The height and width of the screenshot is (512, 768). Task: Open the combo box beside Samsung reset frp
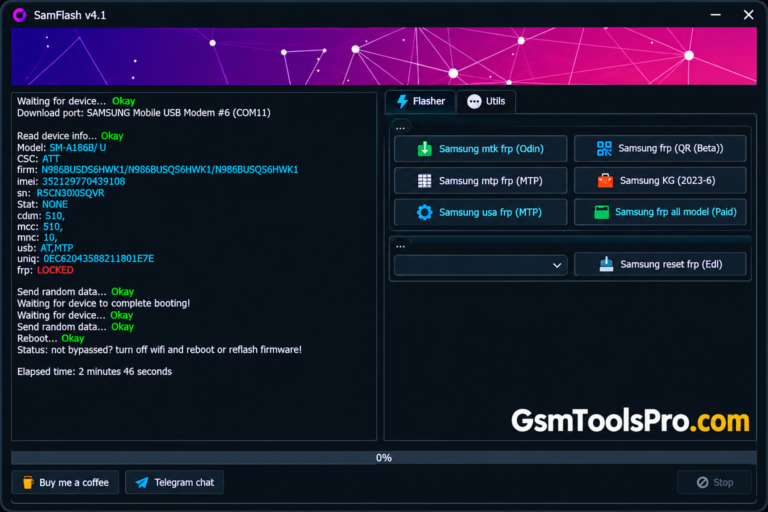480,265
